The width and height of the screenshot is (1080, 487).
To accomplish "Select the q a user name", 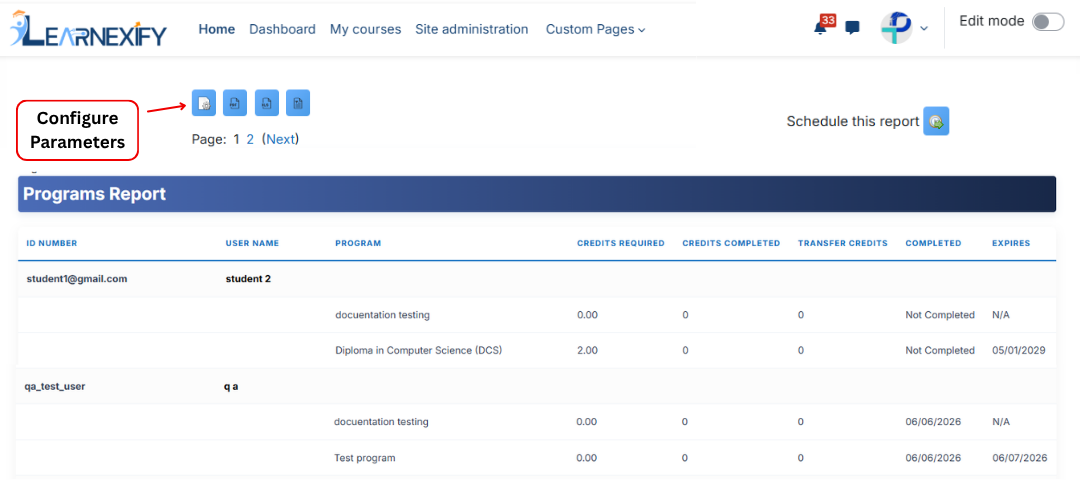I will point(231,386).
